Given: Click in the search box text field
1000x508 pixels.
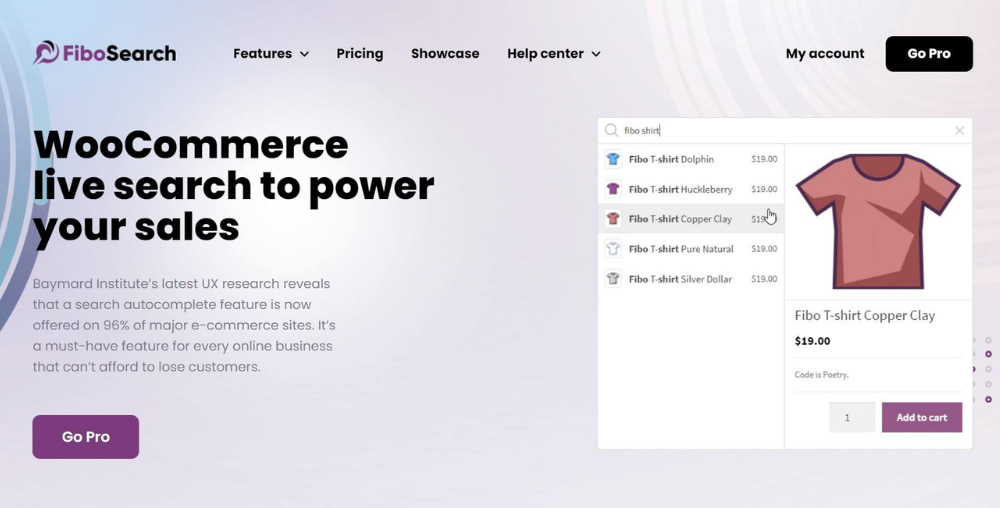Looking at the screenshot, I should tap(780, 130).
